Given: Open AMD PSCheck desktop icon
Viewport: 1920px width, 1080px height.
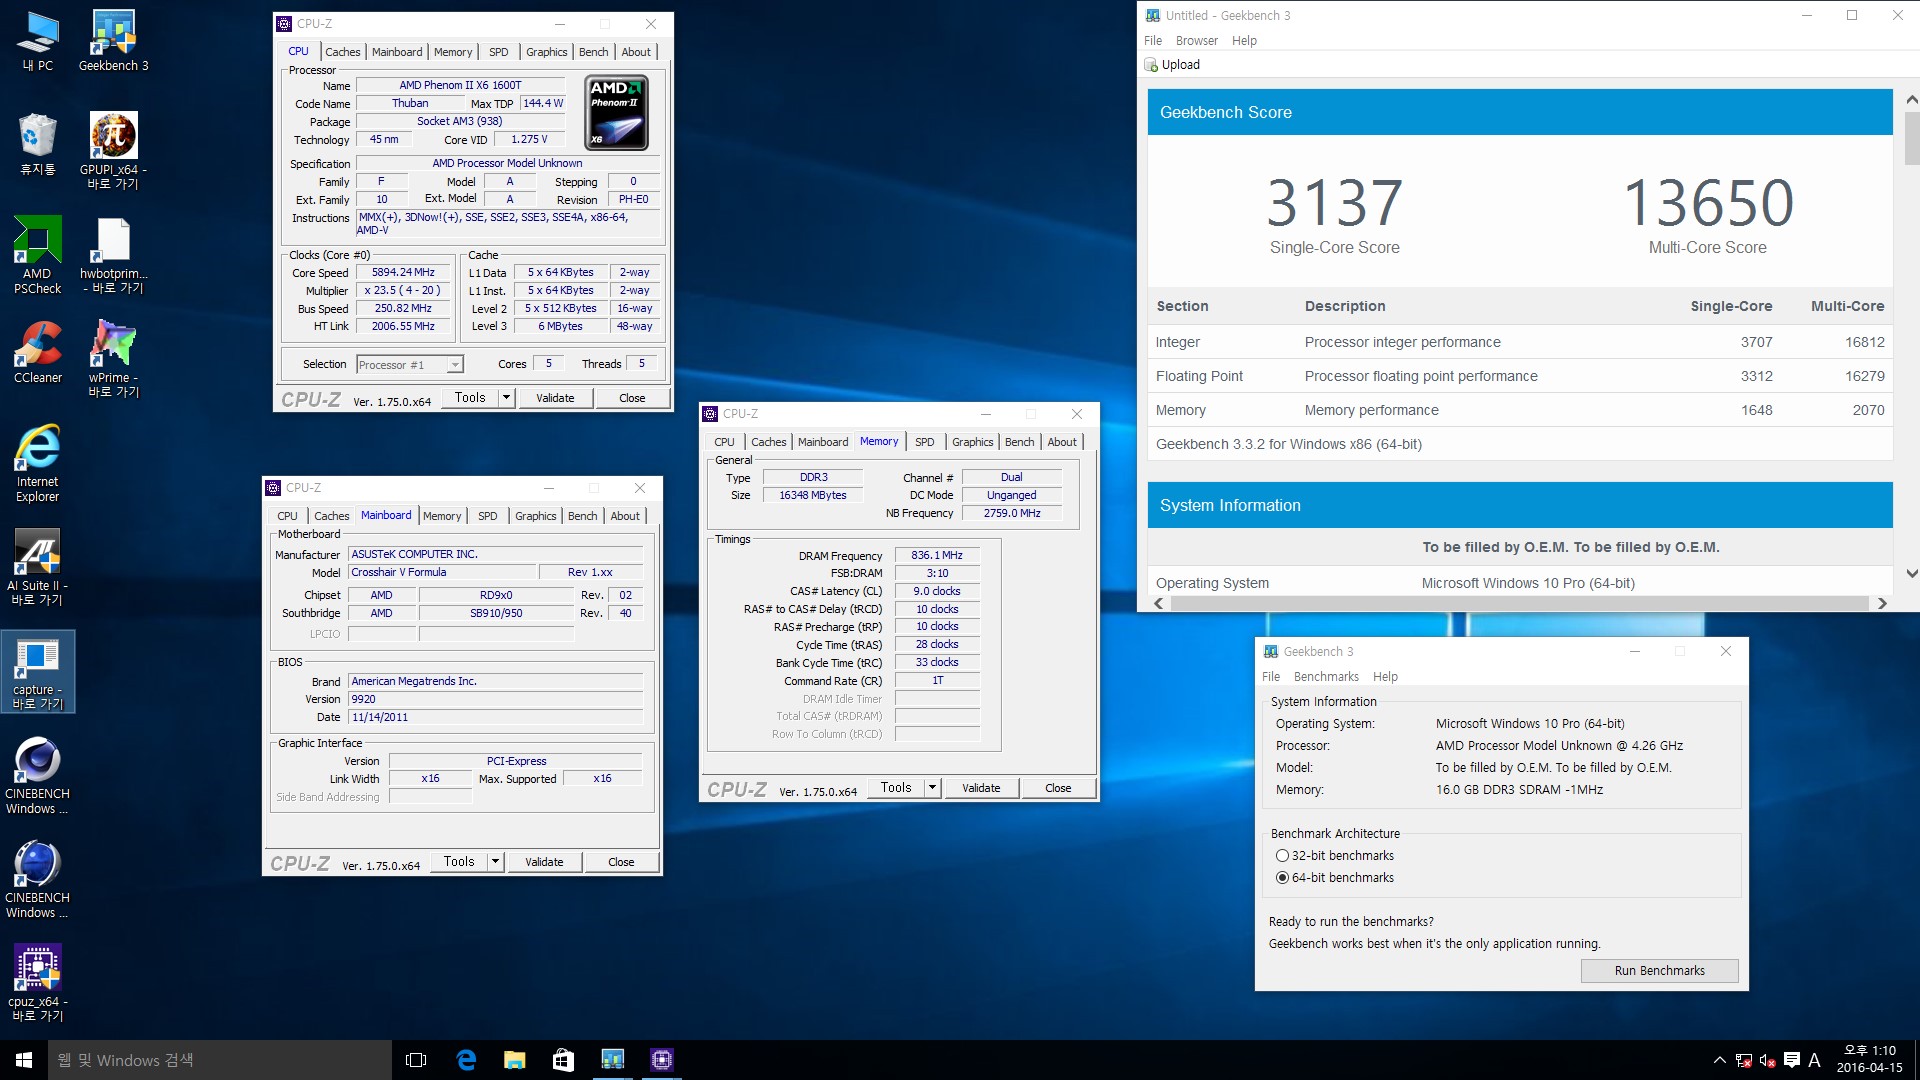Looking at the screenshot, I should pos(38,255).
